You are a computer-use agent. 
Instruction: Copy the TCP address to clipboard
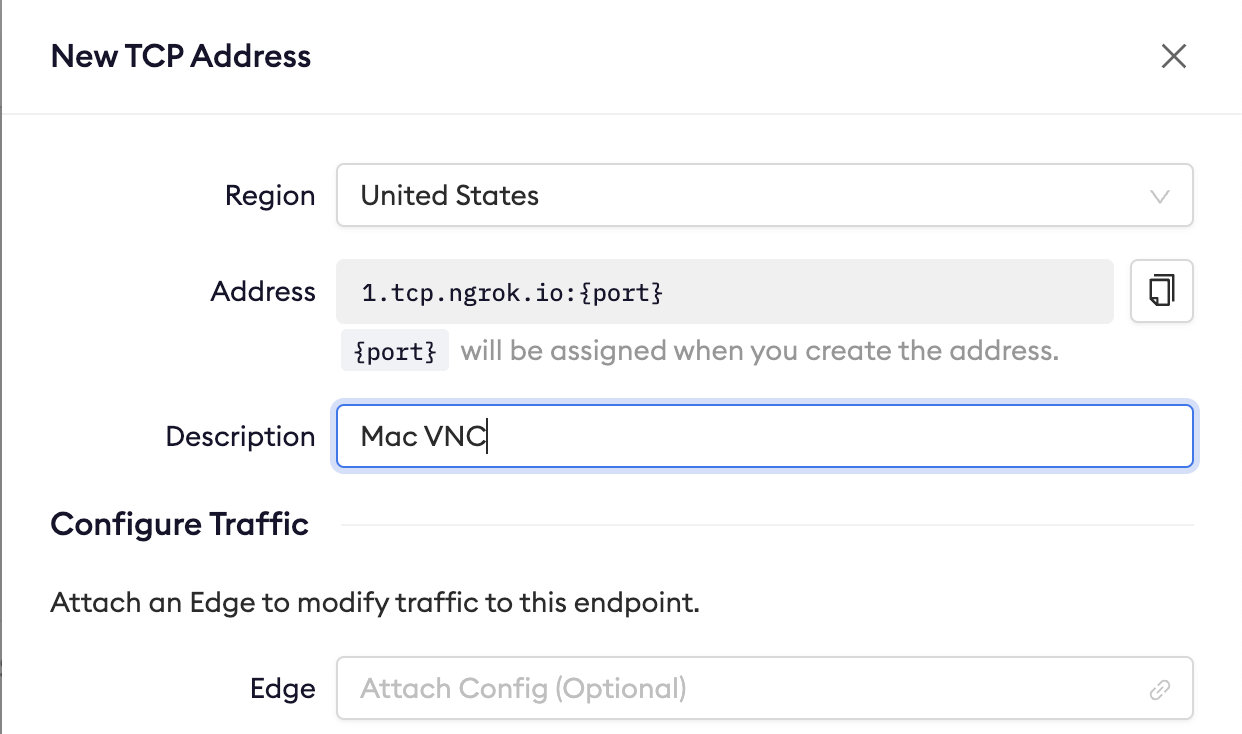pos(1161,292)
